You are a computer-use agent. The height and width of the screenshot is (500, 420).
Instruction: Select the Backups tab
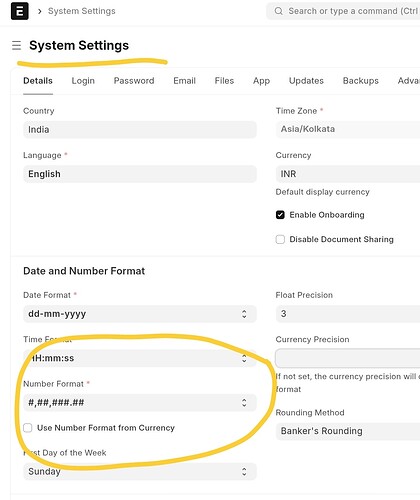pyautogui.click(x=361, y=81)
